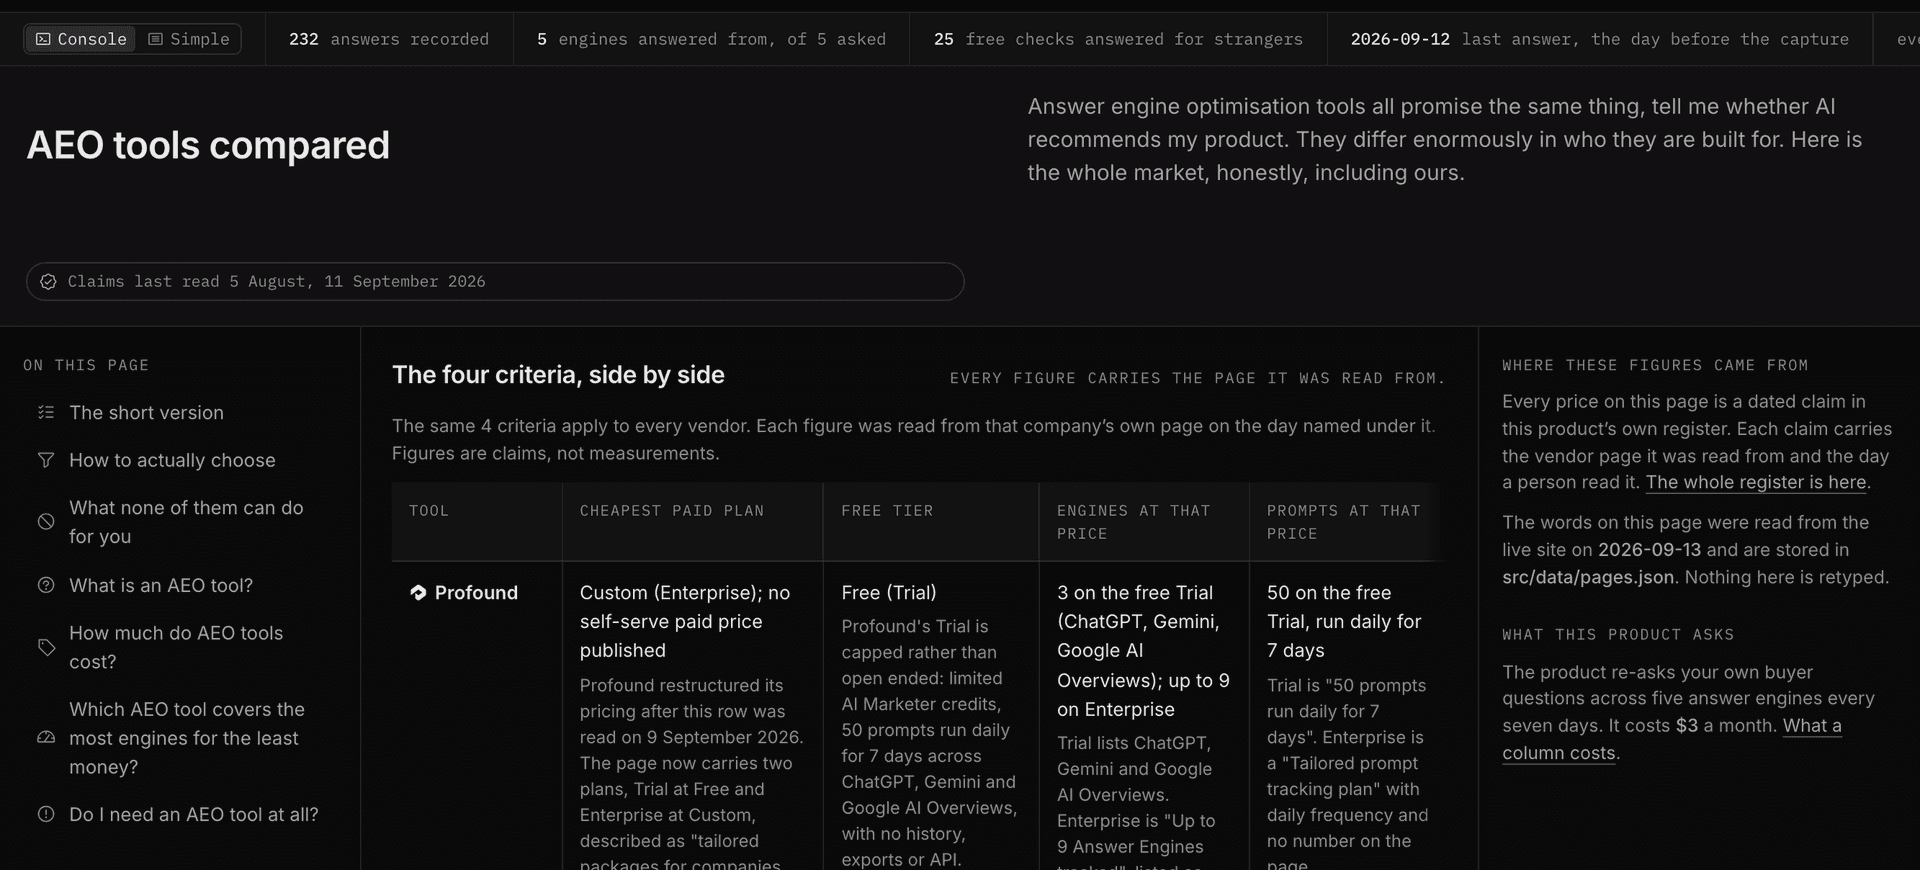Image resolution: width=1920 pixels, height=870 pixels.
Task: Click the TOOL column header
Action: coord(429,511)
